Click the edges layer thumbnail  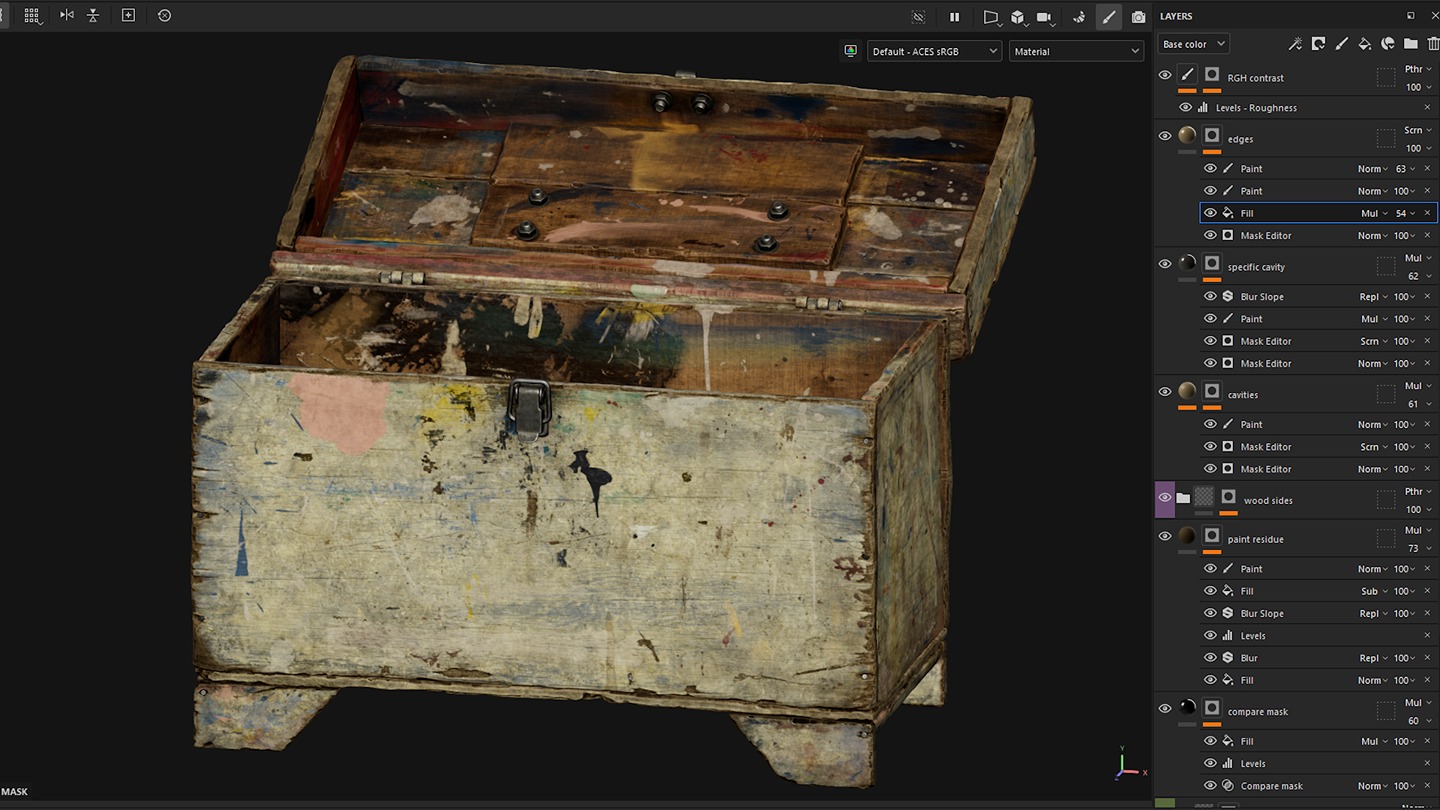point(1187,136)
